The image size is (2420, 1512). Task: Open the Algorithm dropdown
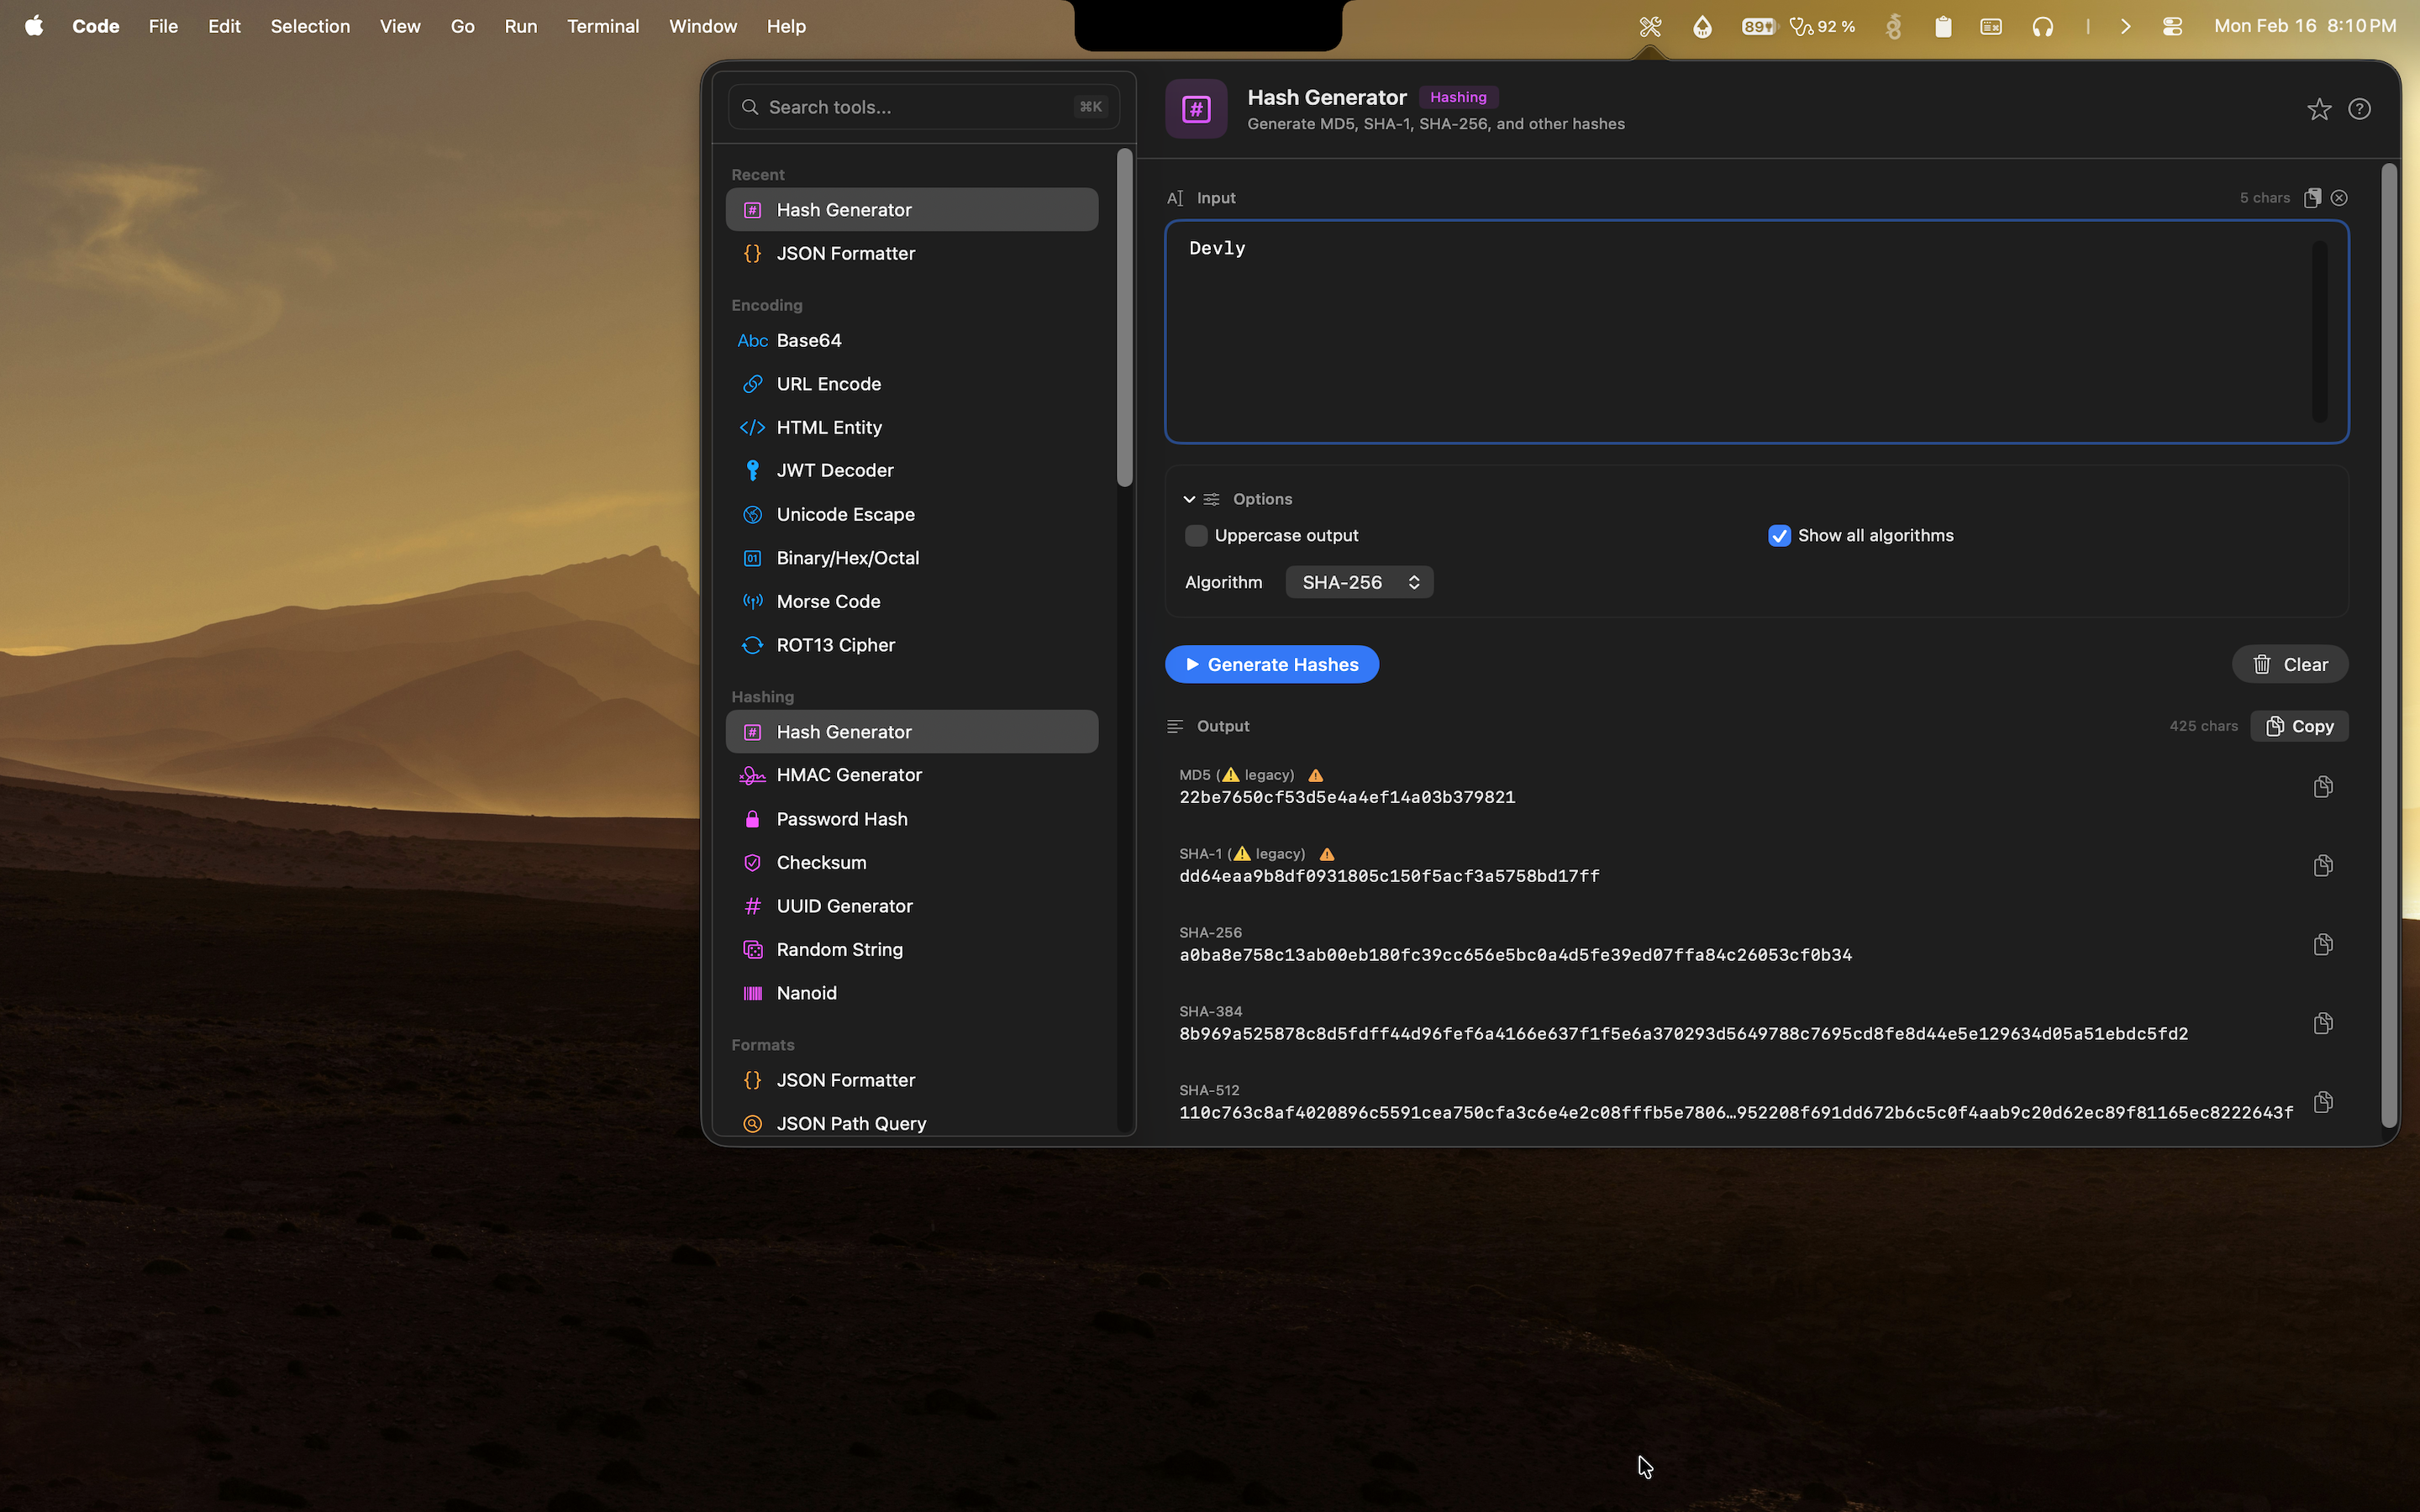point(1358,582)
